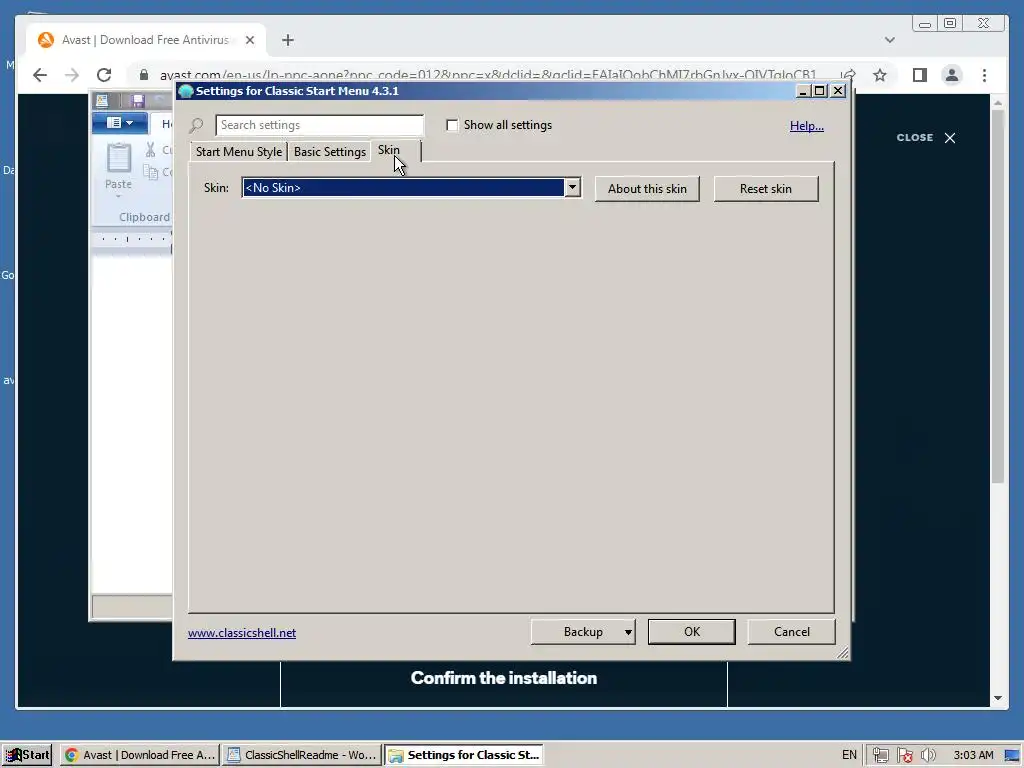
Task: Open the WordPad file menu dropdown
Action: coord(120,123)
